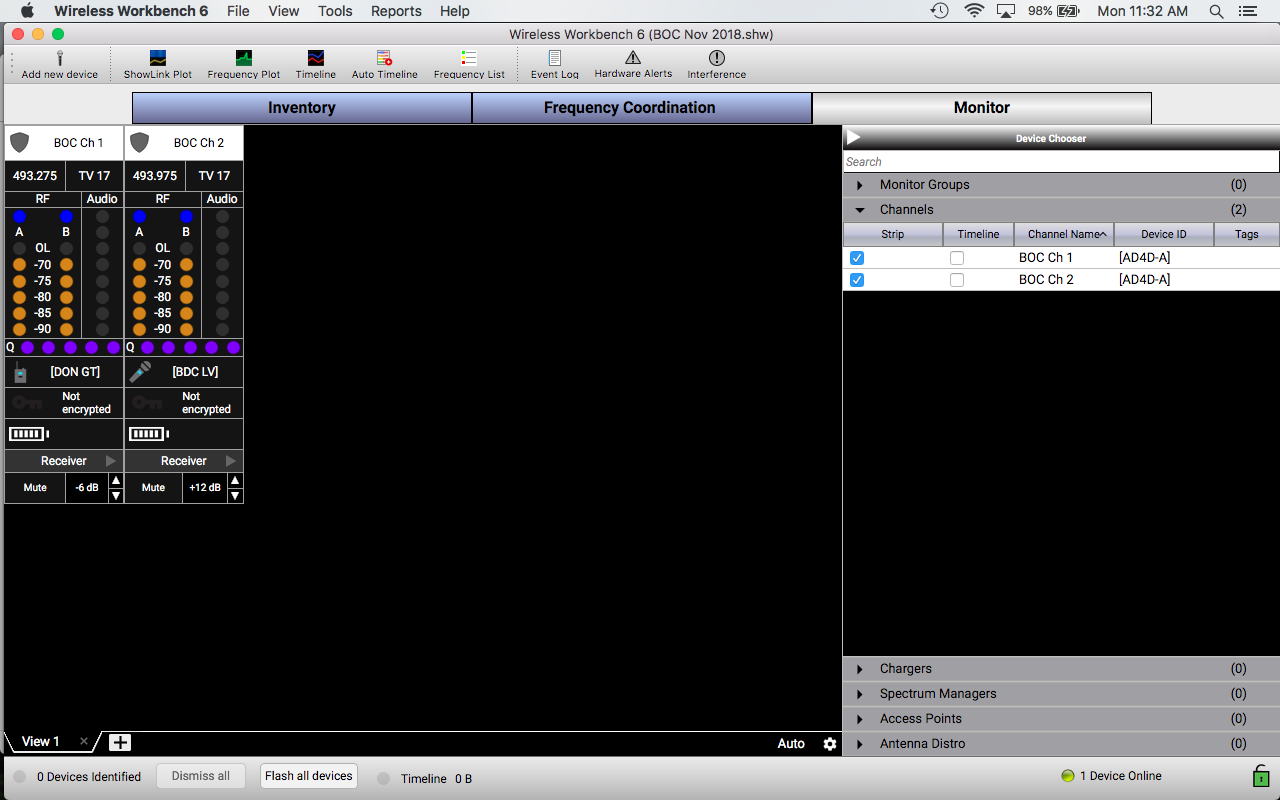Show the Frequency List
Viewport: 1280px width, 800px height.
click(x=469, y=65)
